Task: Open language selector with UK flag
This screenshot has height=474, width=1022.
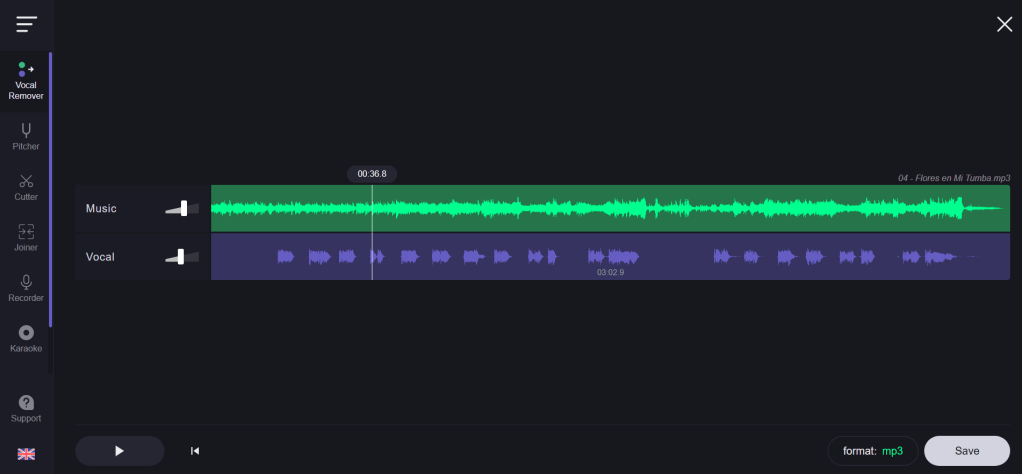Action: 26,454
